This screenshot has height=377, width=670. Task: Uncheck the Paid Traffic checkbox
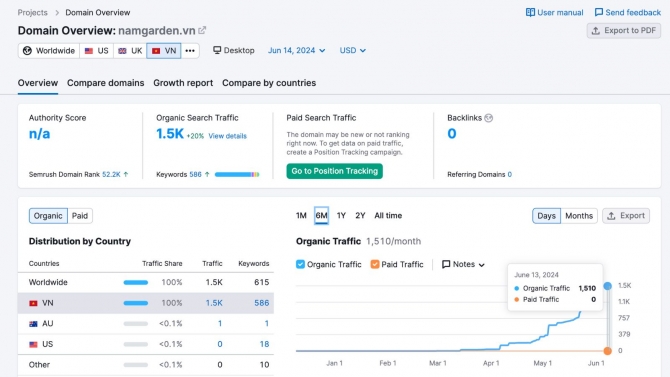pyautogui.click(x=375, y=264)
